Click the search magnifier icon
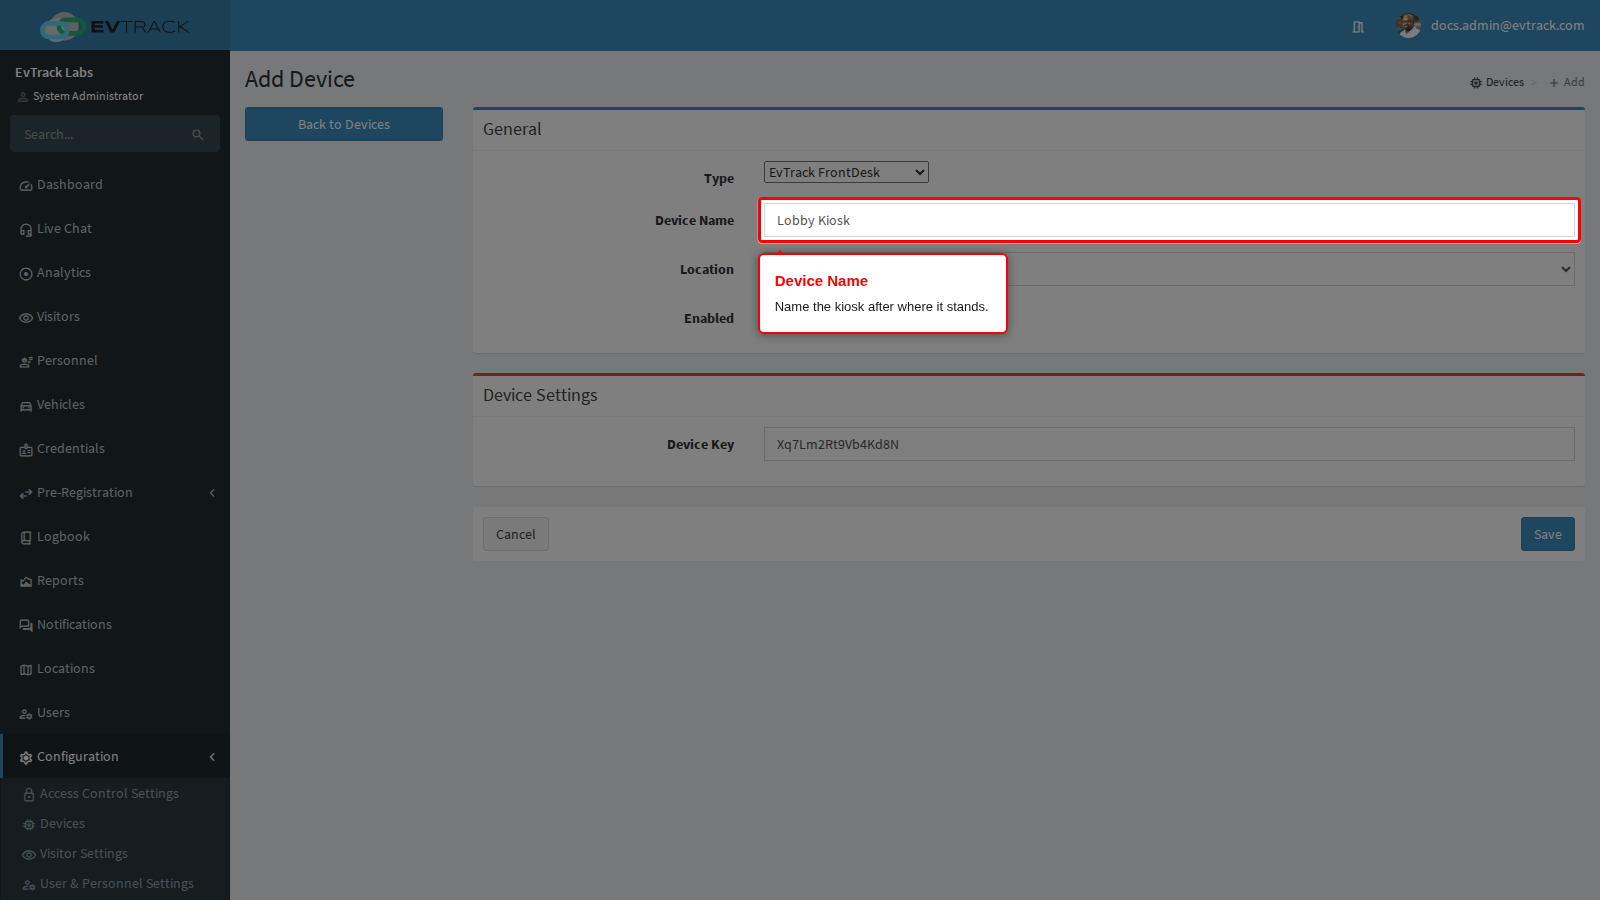The image size is (1600, 900). click(198, 135)
